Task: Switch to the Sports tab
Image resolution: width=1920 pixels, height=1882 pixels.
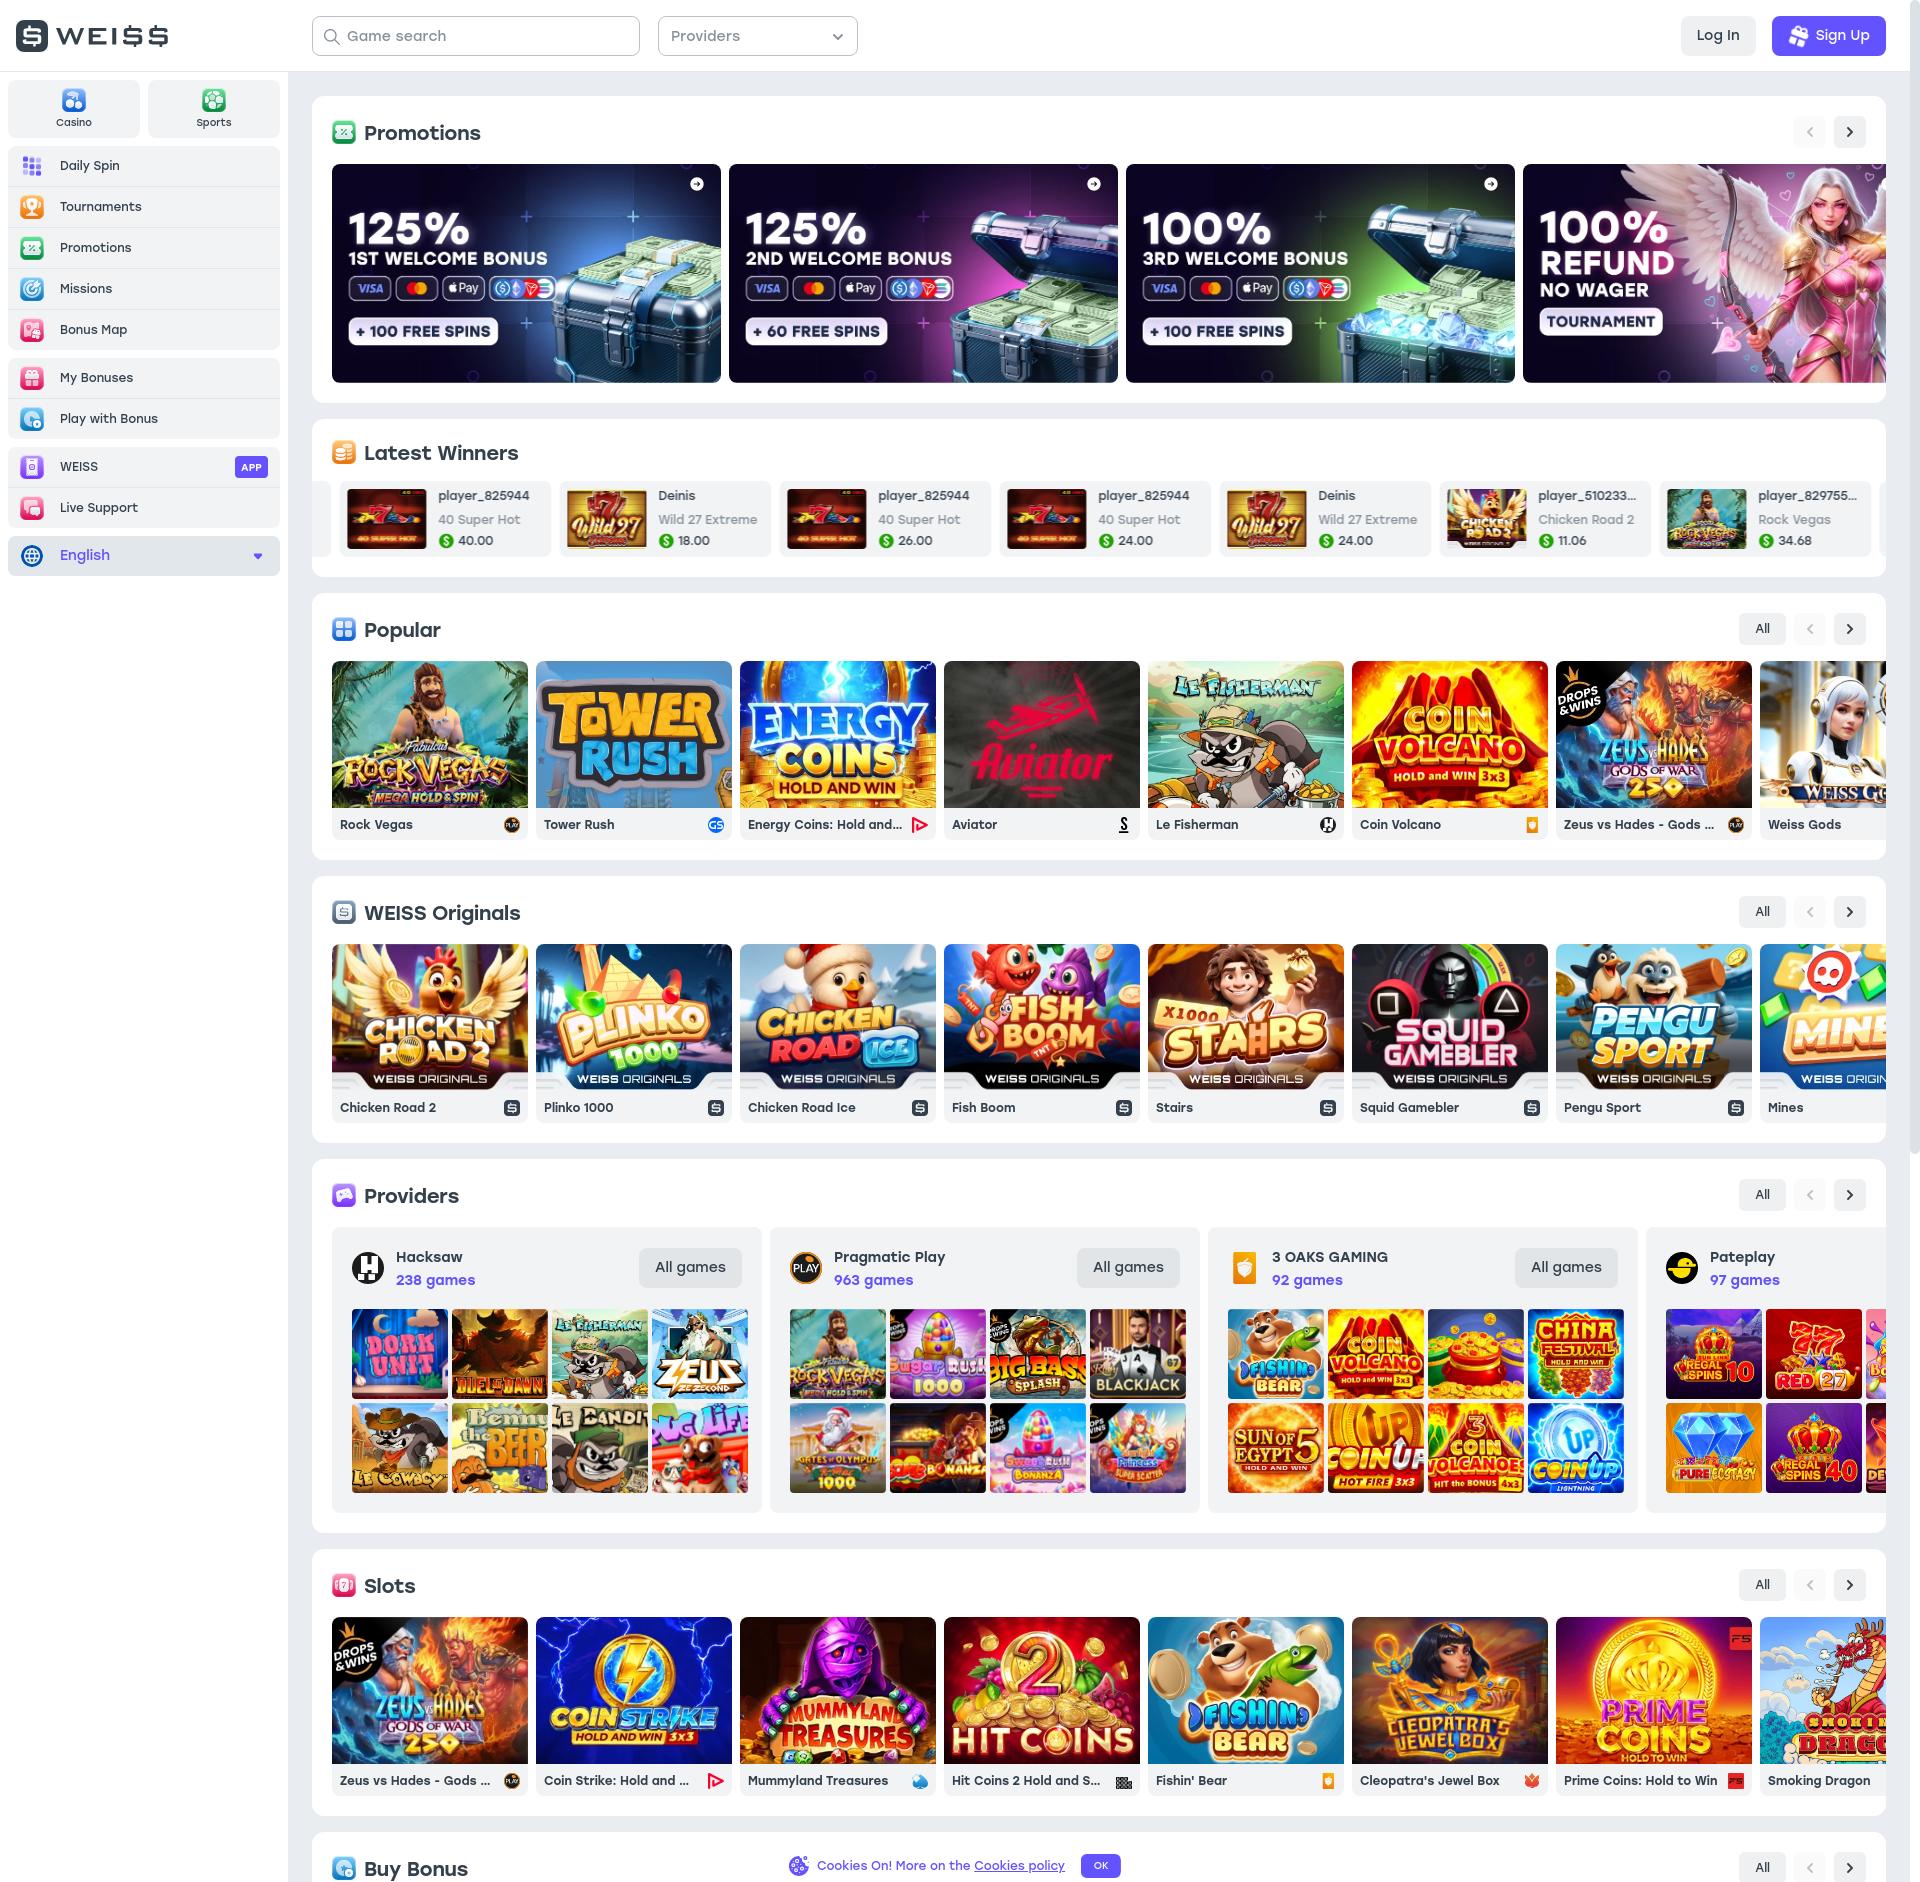Action: pyautogui.click(x=213, y=108)
